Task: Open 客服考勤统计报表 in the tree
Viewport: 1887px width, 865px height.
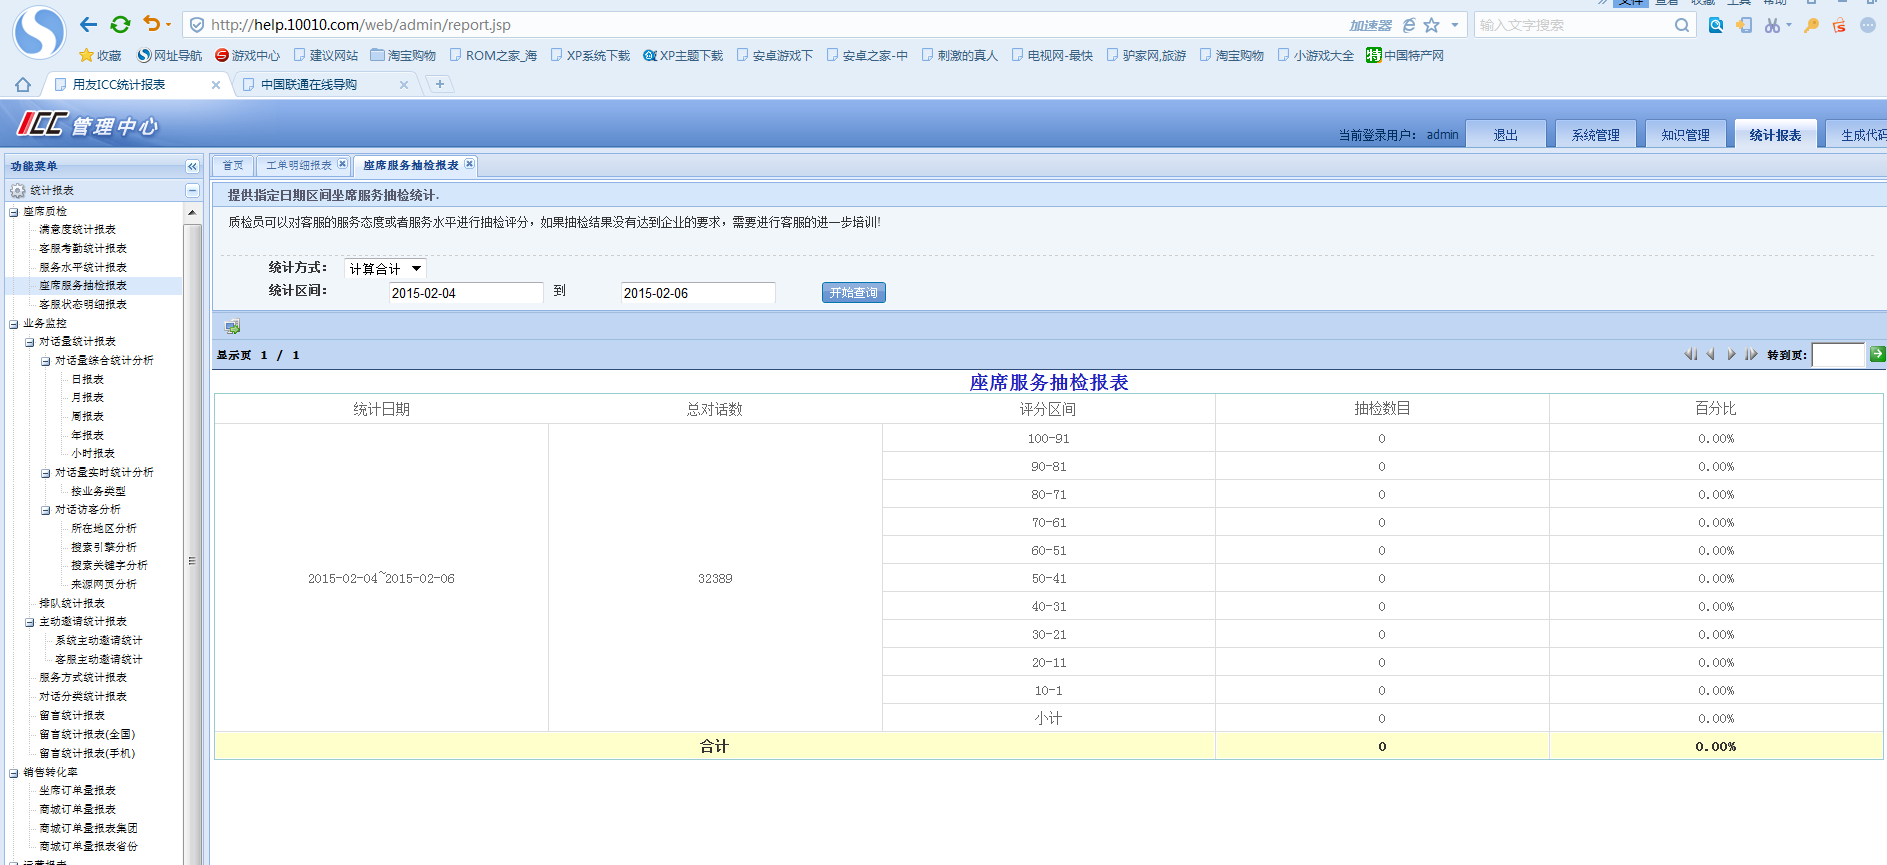Action: point(83,249)
